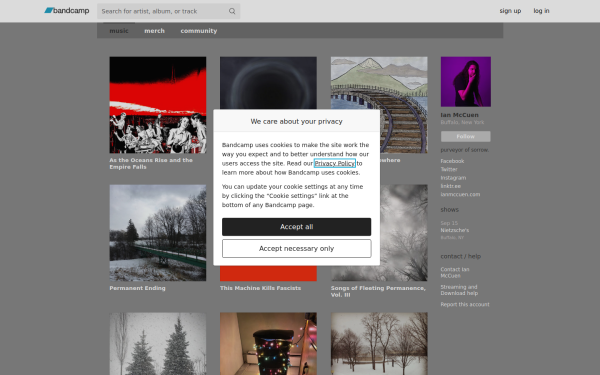Click the album title As the Oceans Rise and the Empire Falls
The height and width of the screenshot is (375, 600).
[x=151, y=163]
